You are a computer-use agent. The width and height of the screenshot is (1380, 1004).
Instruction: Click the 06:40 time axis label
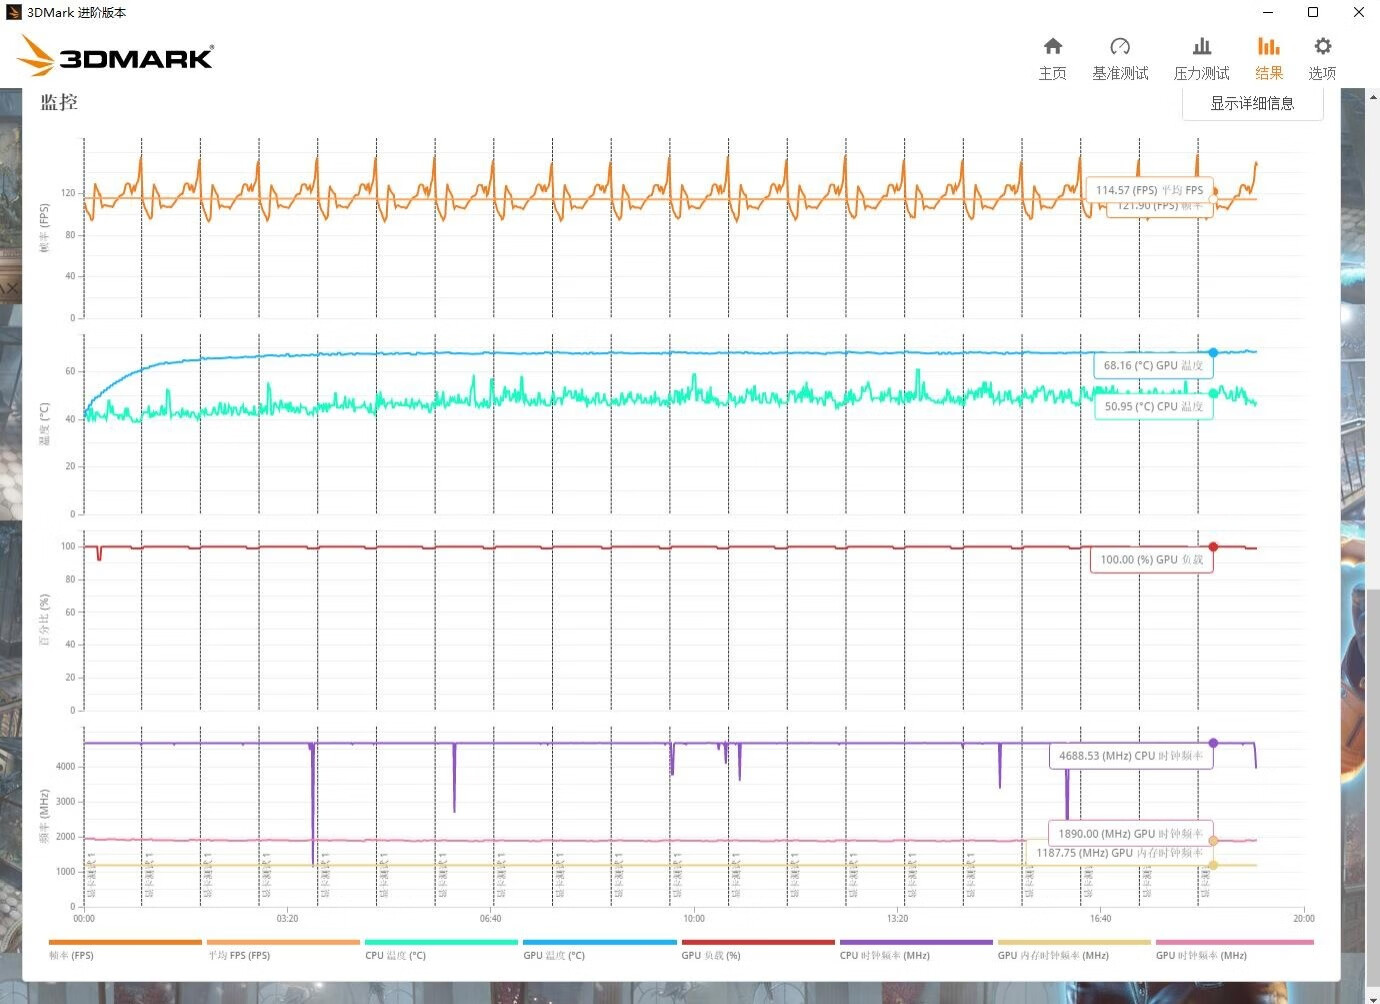click(490, 918)
